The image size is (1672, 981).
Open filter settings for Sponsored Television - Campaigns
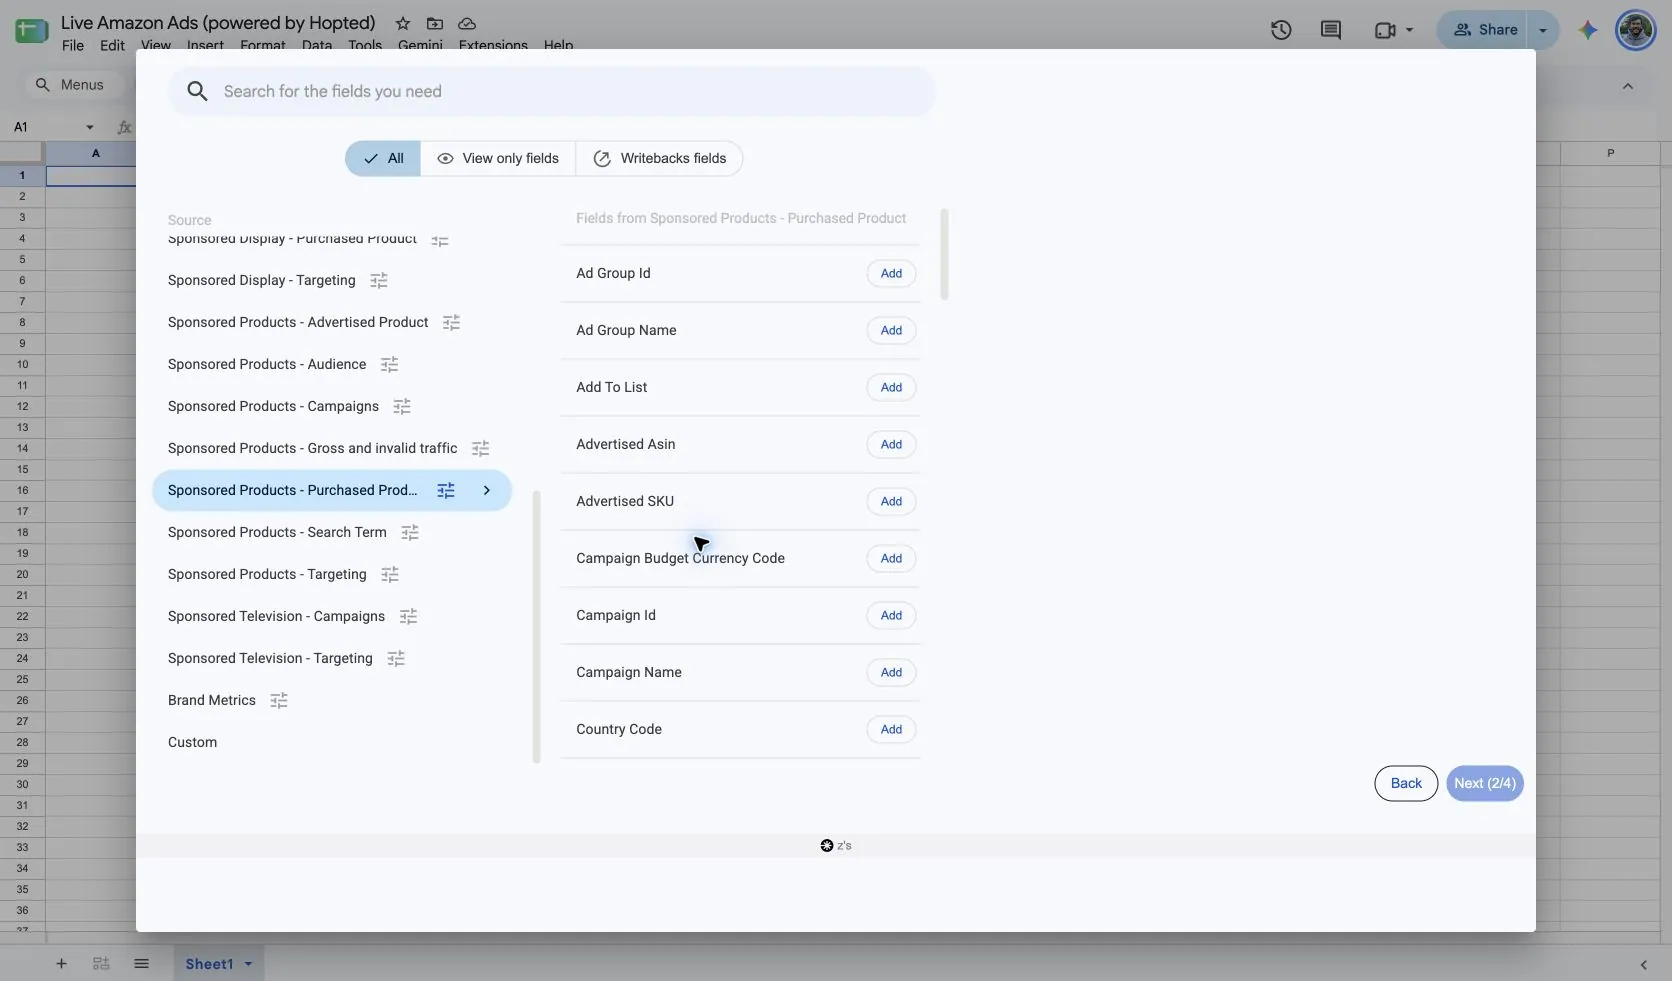tap(408, 617)
